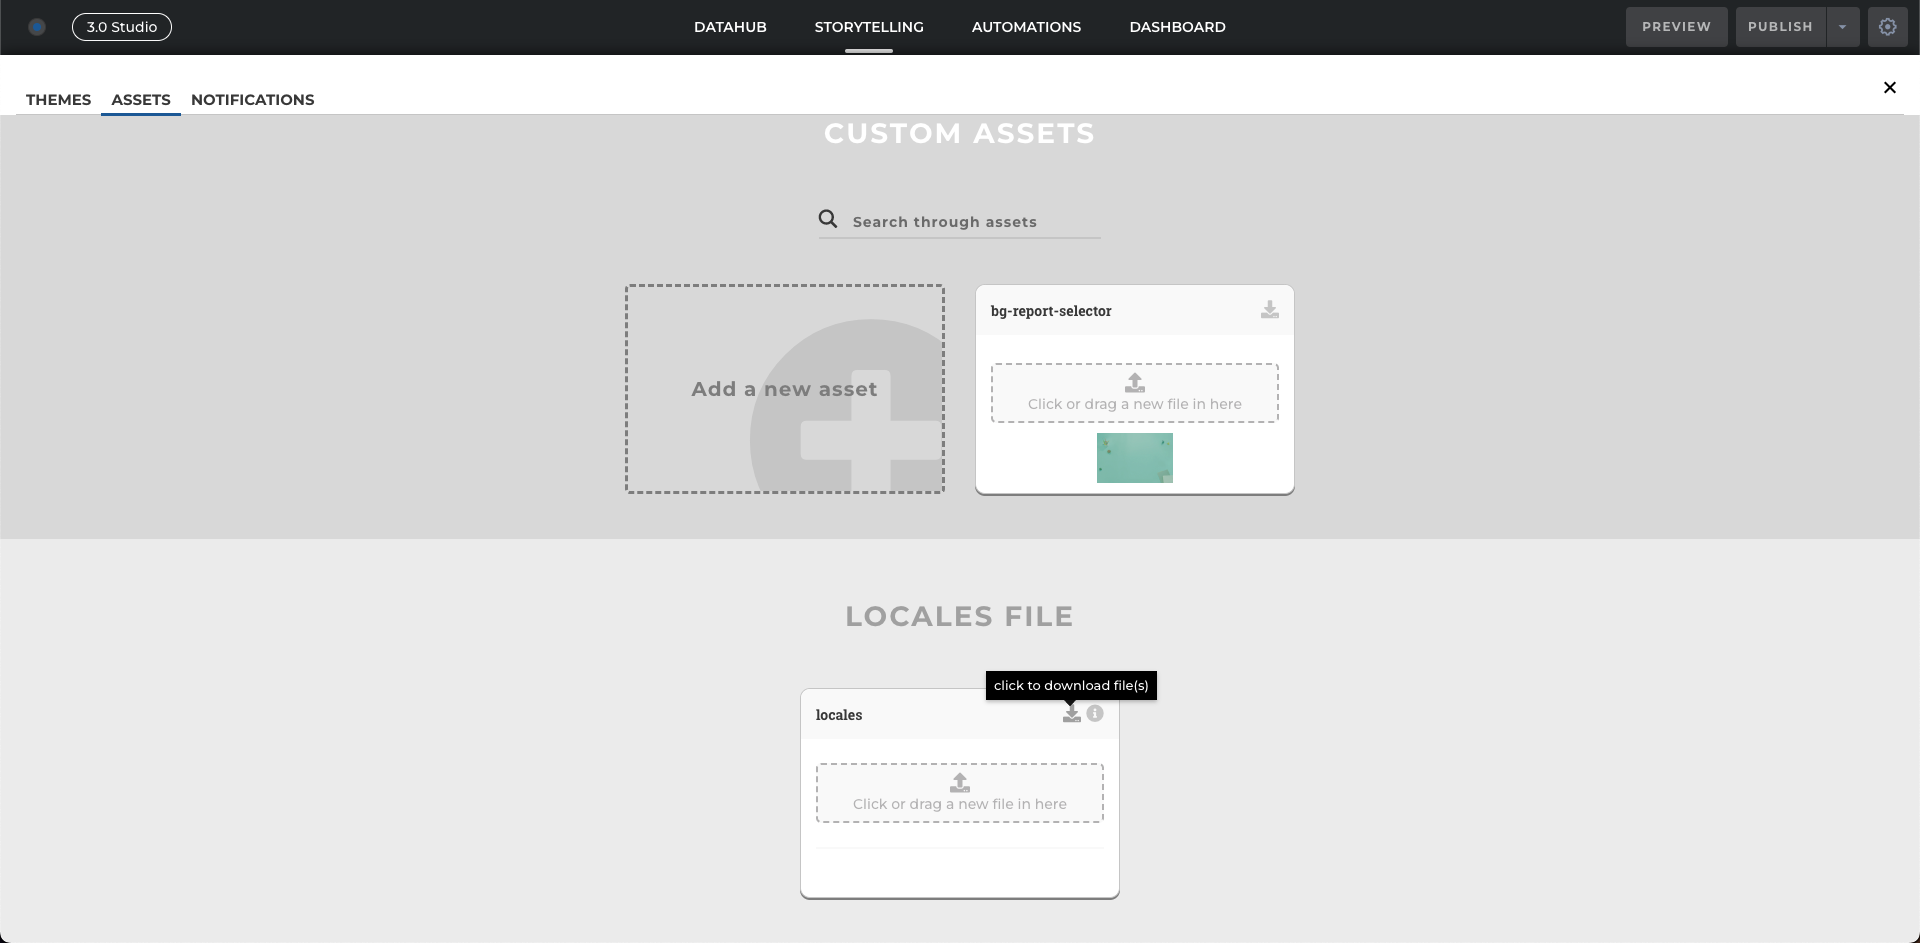Click the info icon next to locales download
Viewport: 1920px width, 943px height.
[x=1094, y=713]
